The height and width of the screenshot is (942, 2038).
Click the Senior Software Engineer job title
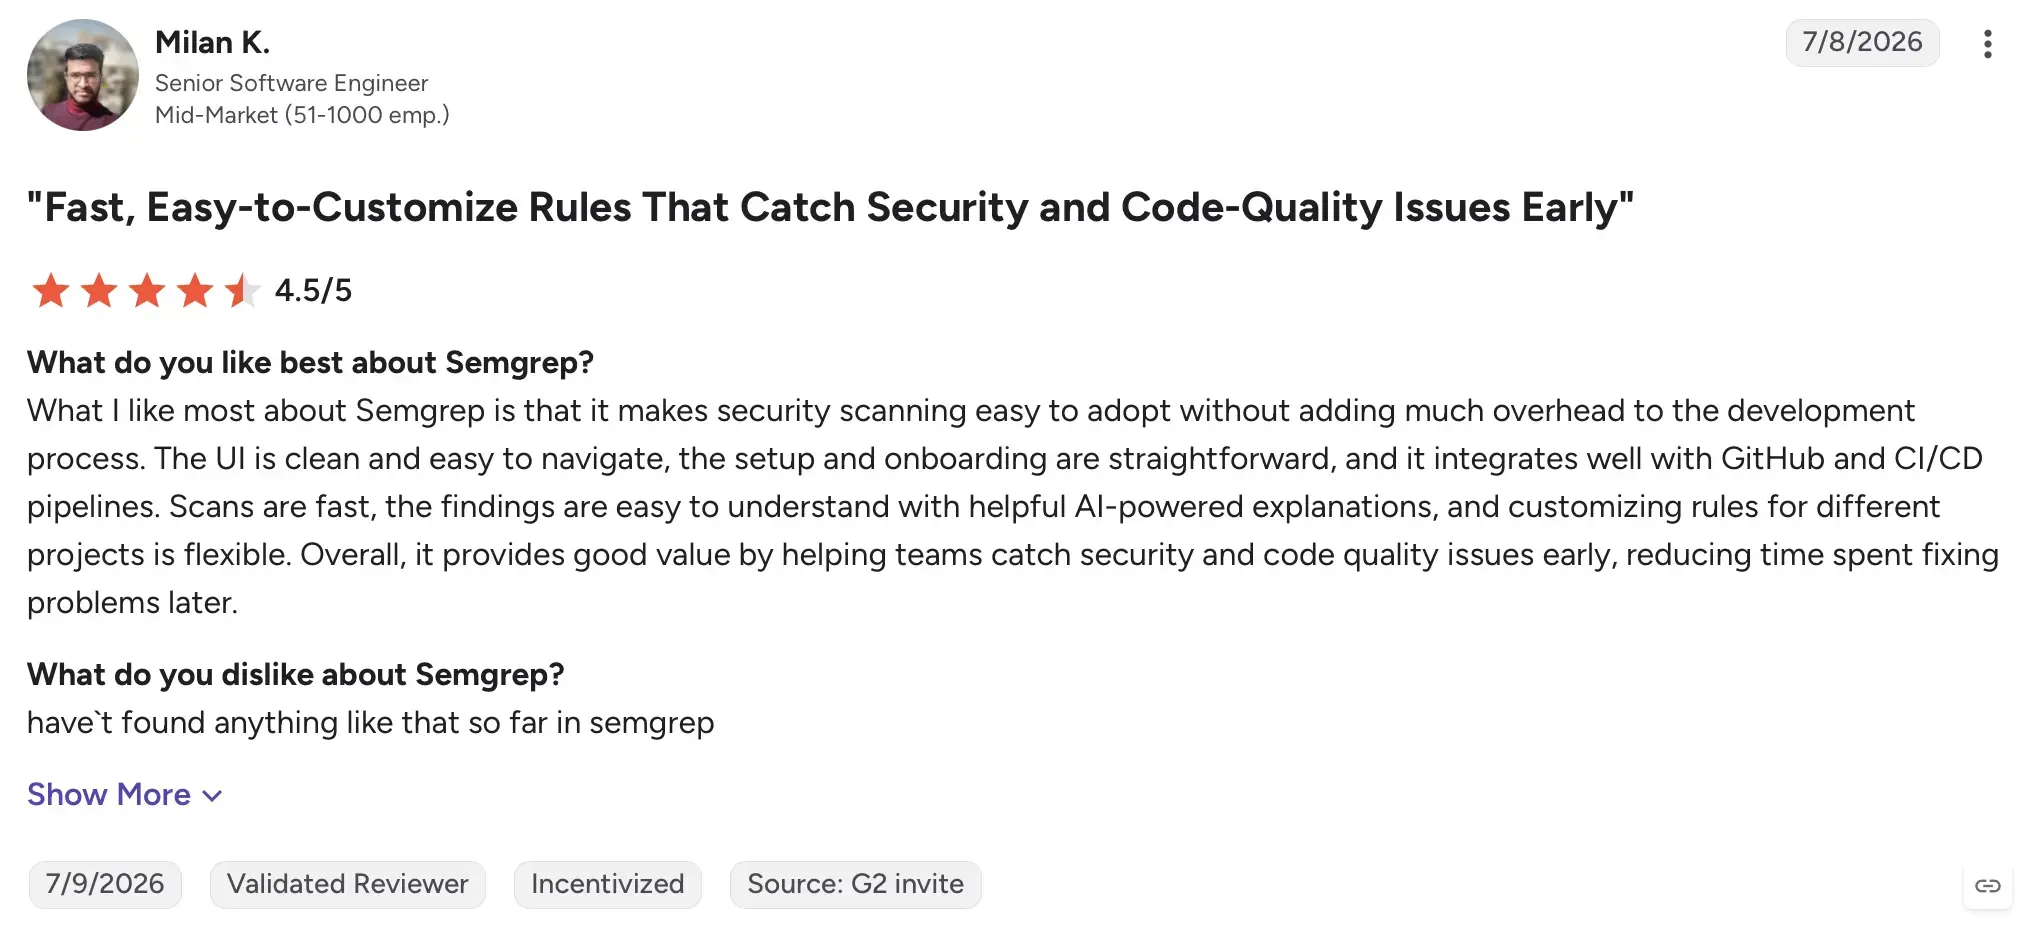point(291,83)
